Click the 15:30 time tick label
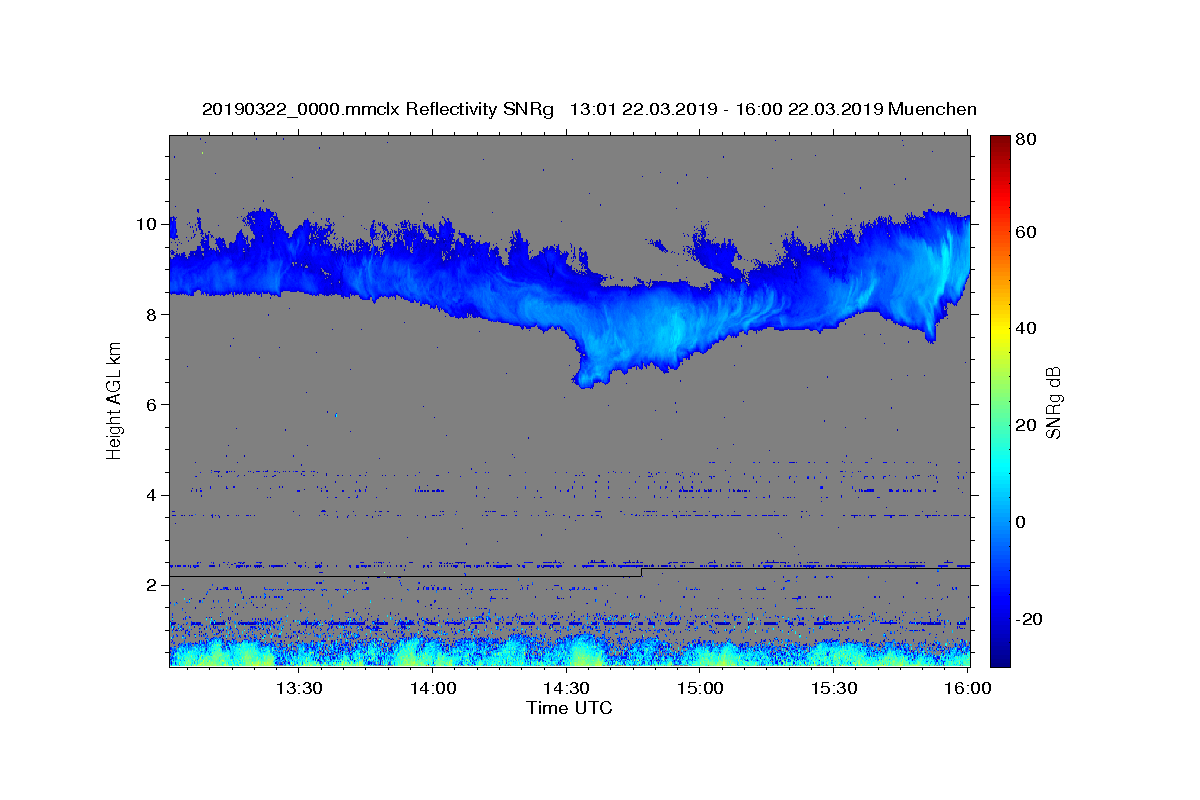The height and width of the screenshot is (800, 1200). click(834, 688)
